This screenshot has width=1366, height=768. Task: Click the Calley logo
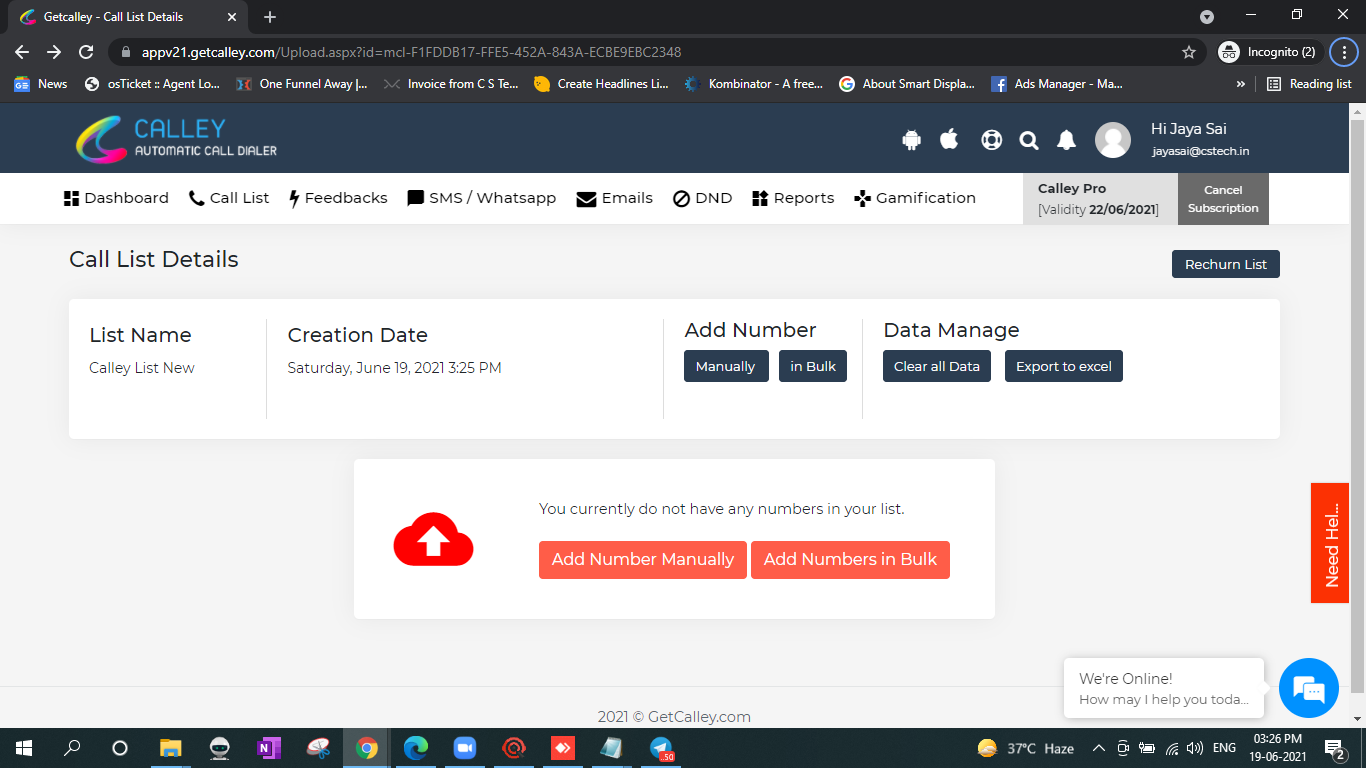176,139
